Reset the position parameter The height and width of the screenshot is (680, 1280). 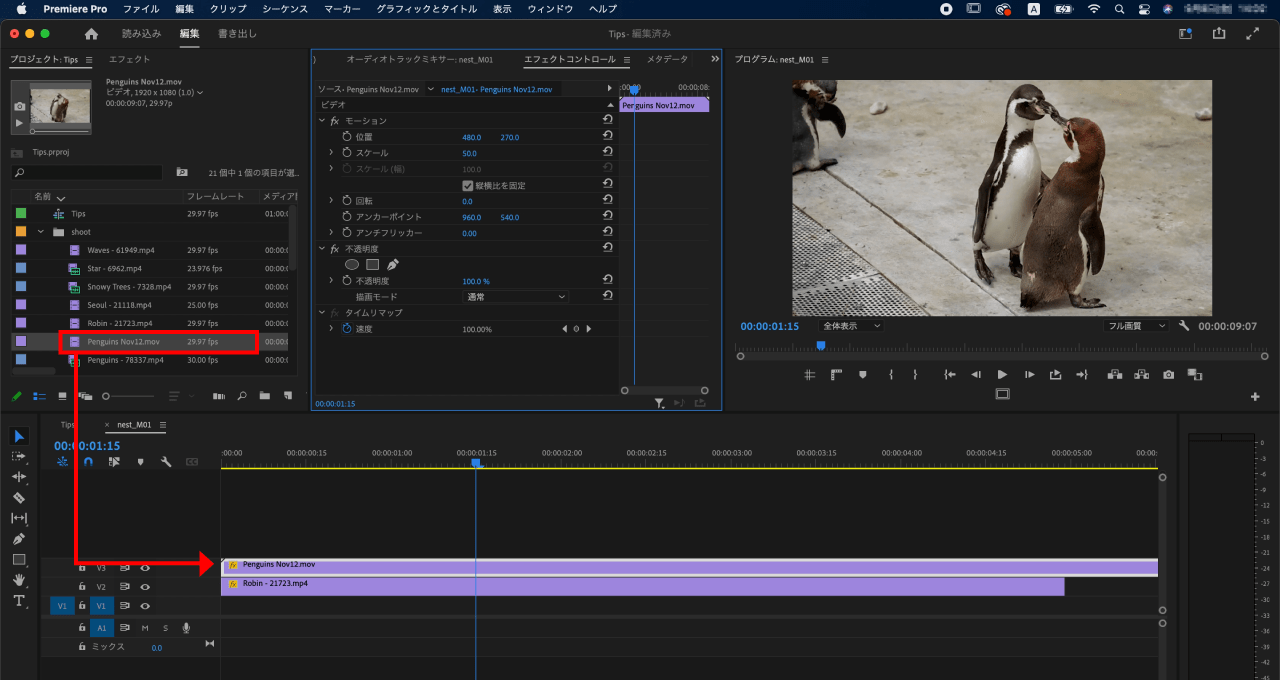click(x=607, y=136)
